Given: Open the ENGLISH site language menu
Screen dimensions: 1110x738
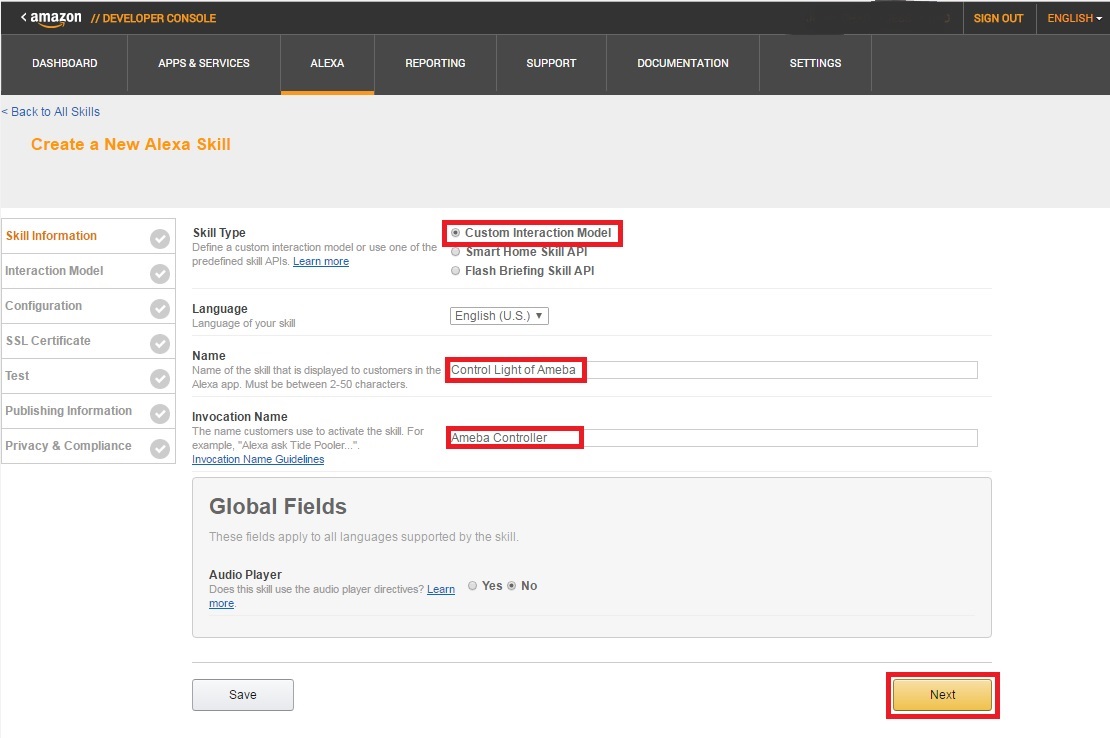Looking at the screenshot, I should (1074, 18).
